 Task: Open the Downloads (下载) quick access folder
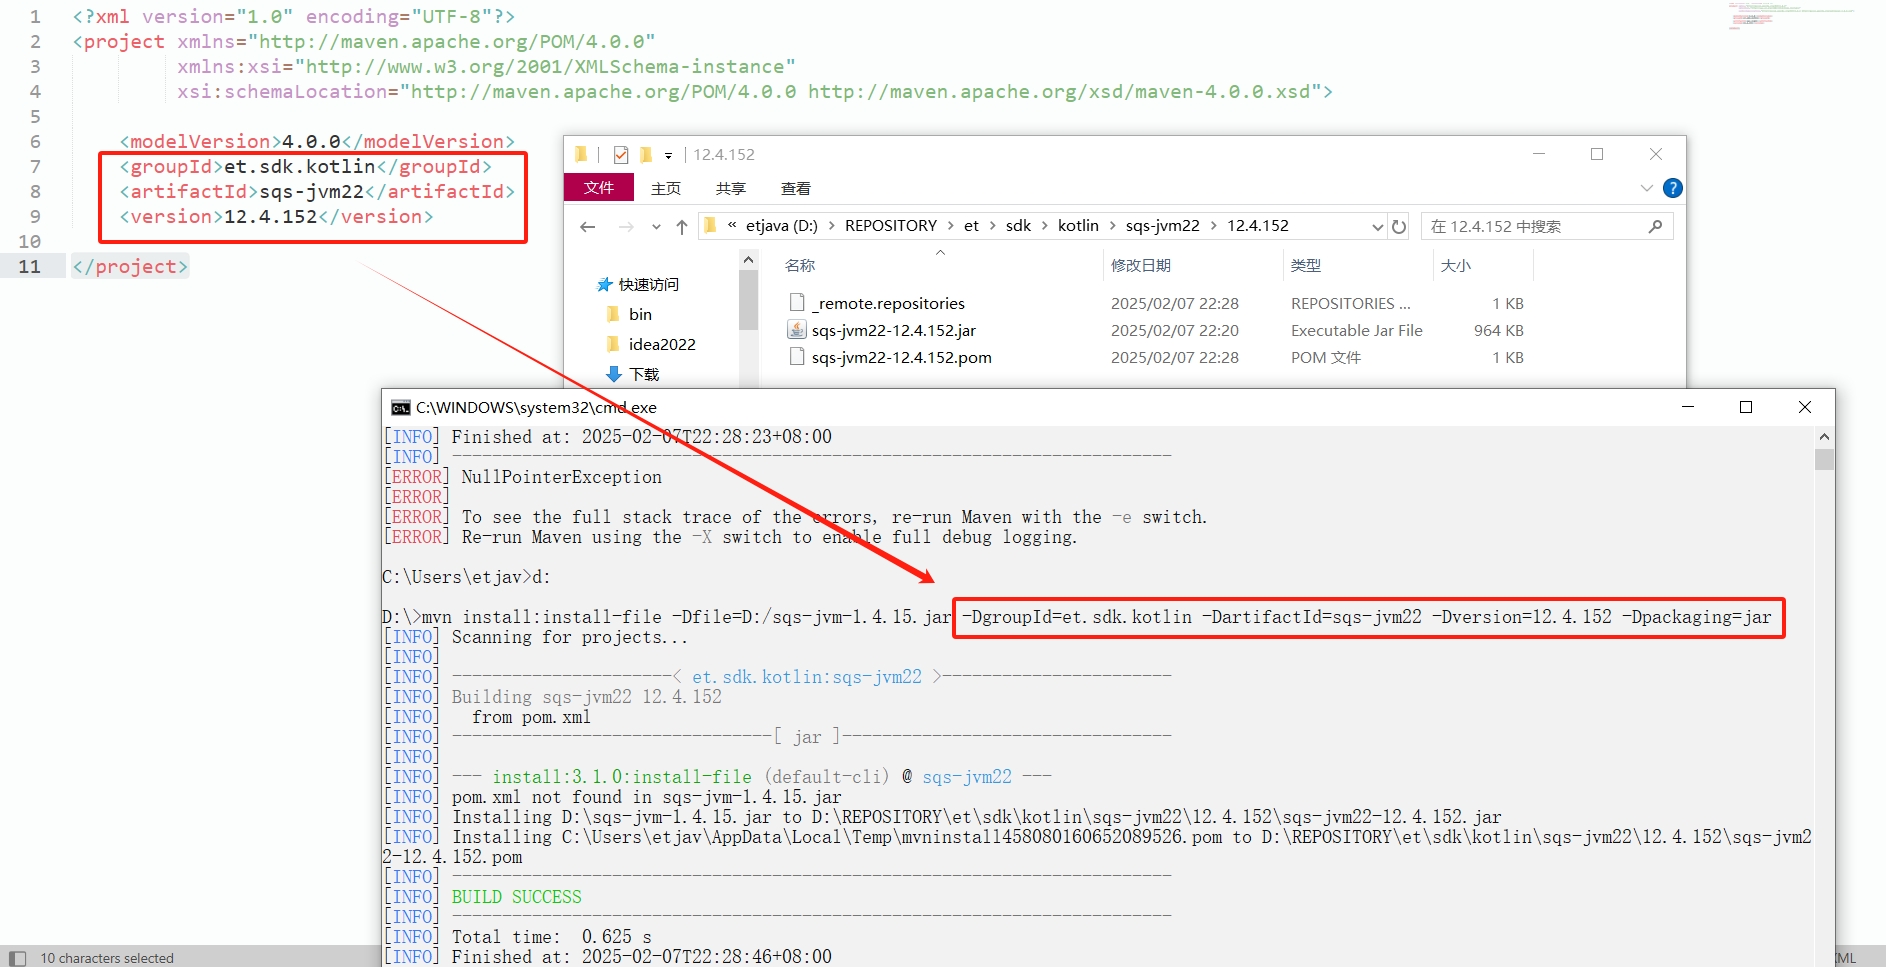point(643,374)
